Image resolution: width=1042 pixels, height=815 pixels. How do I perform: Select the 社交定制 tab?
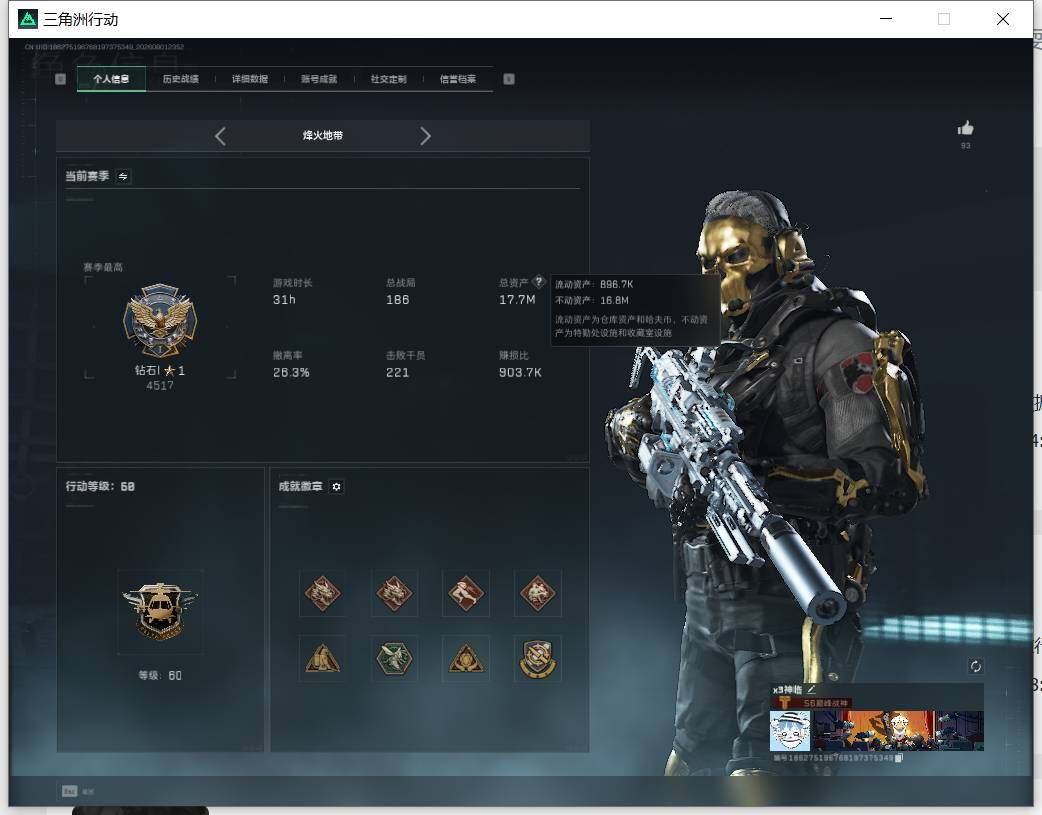[x=388, y=79]
